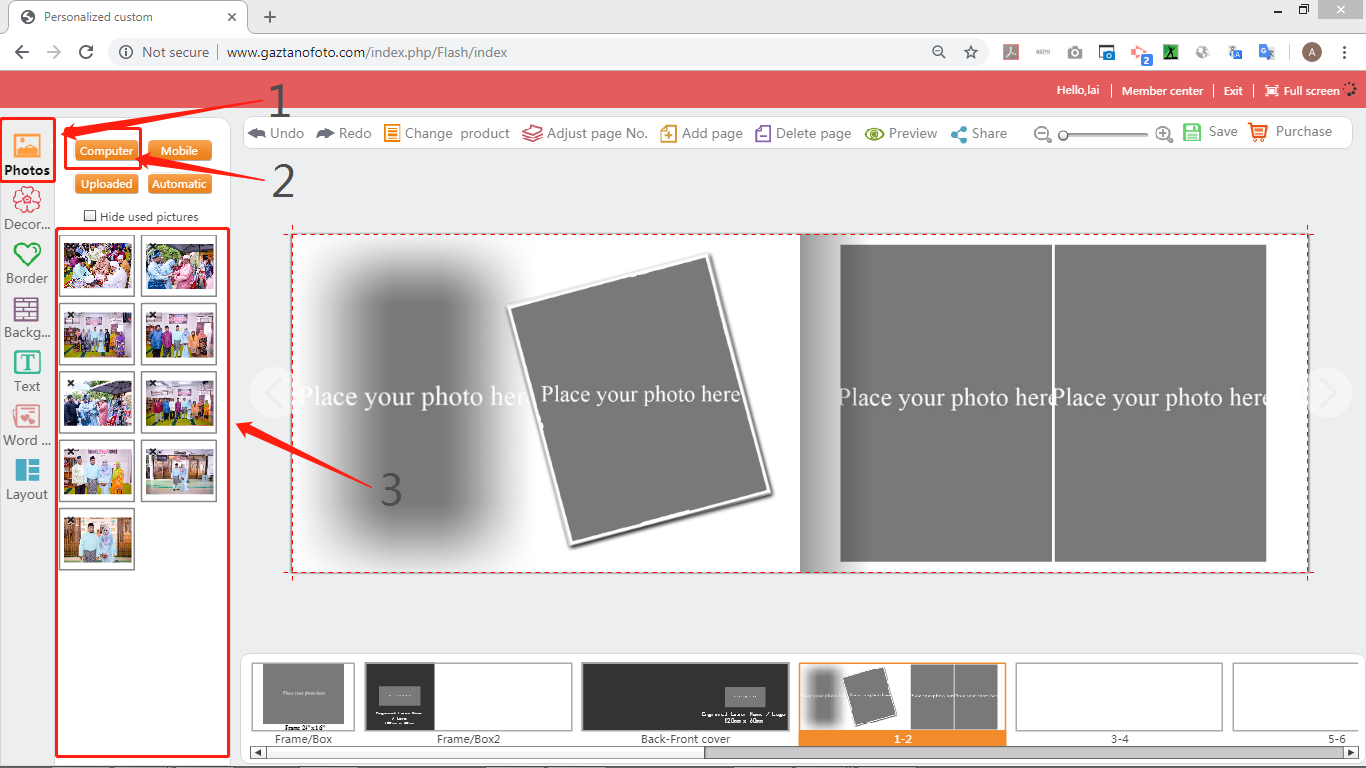The image size is (1366, 768).
Task: Upload photos from Computer
Action: click(106, 151)
